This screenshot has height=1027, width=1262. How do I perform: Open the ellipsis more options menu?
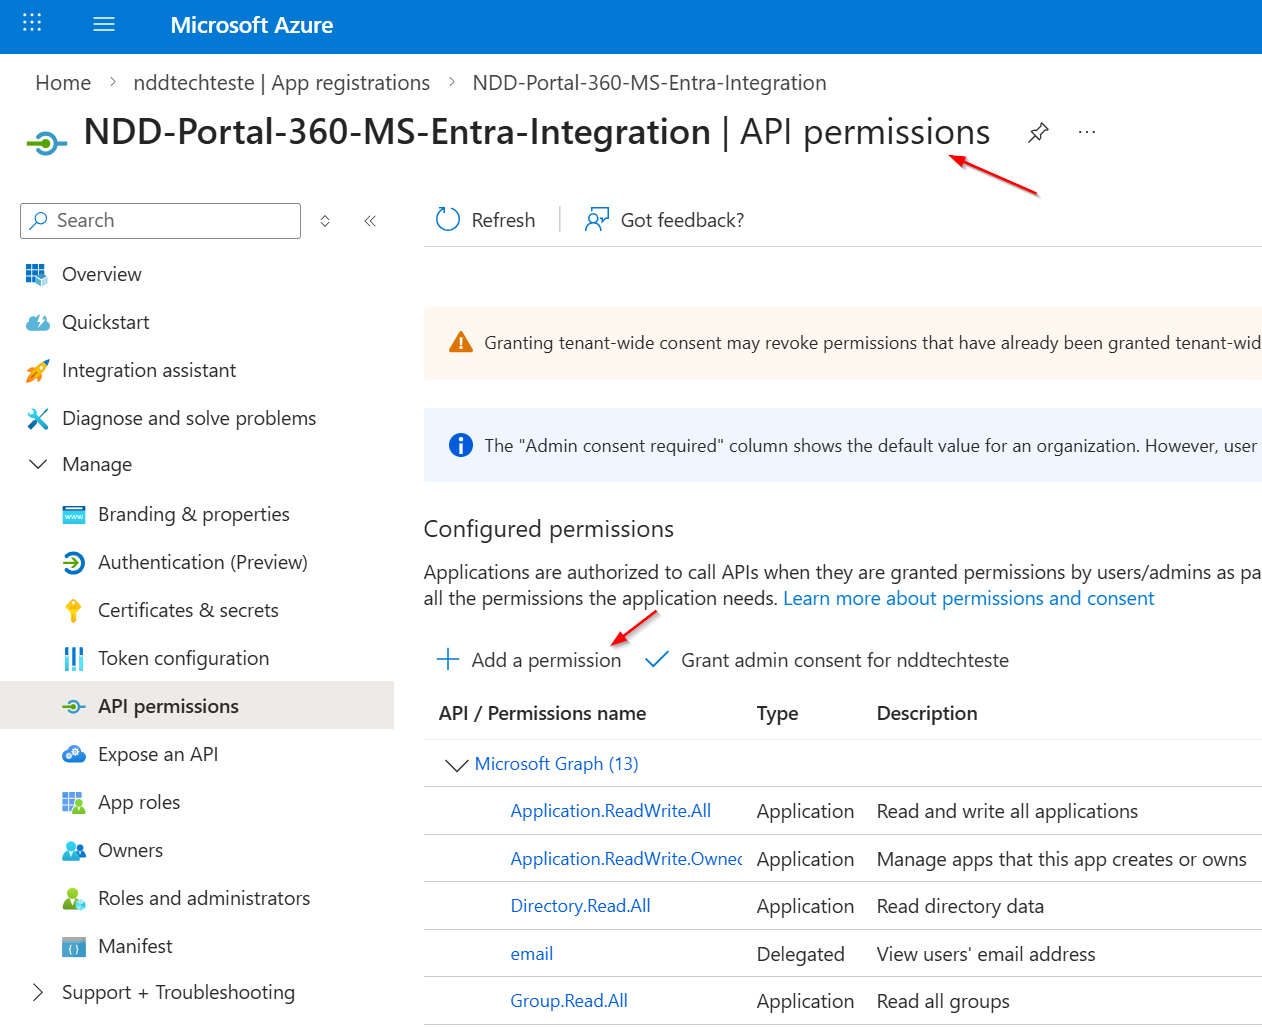(1087, 132)
